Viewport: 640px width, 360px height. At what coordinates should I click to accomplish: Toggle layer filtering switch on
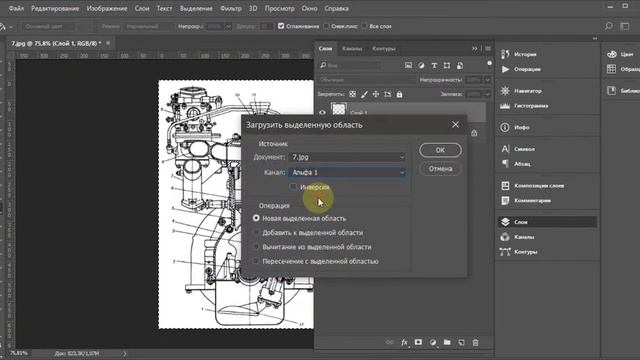coord(489,63)
